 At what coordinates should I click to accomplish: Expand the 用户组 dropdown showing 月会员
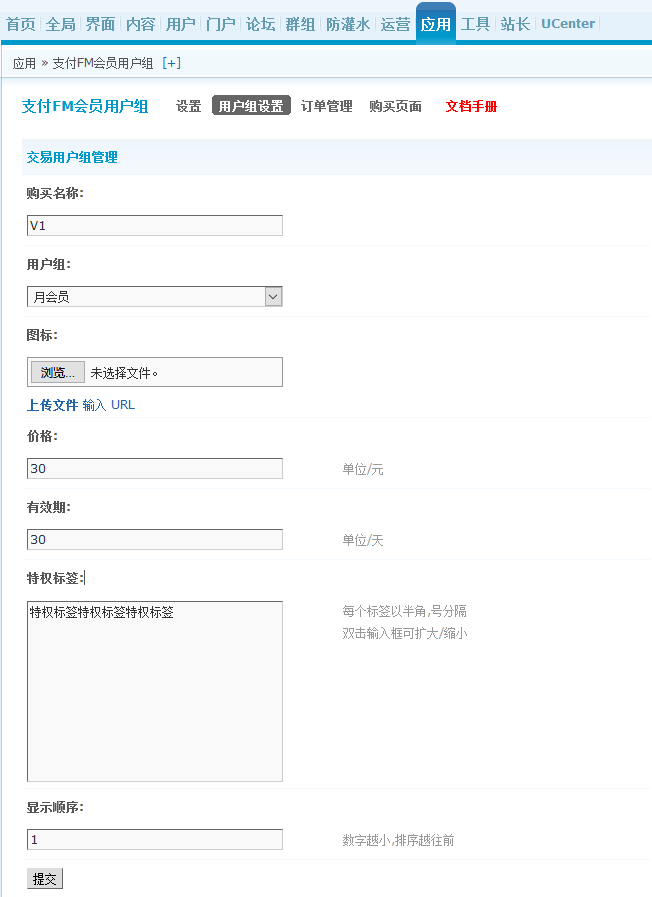pos(155,296)
